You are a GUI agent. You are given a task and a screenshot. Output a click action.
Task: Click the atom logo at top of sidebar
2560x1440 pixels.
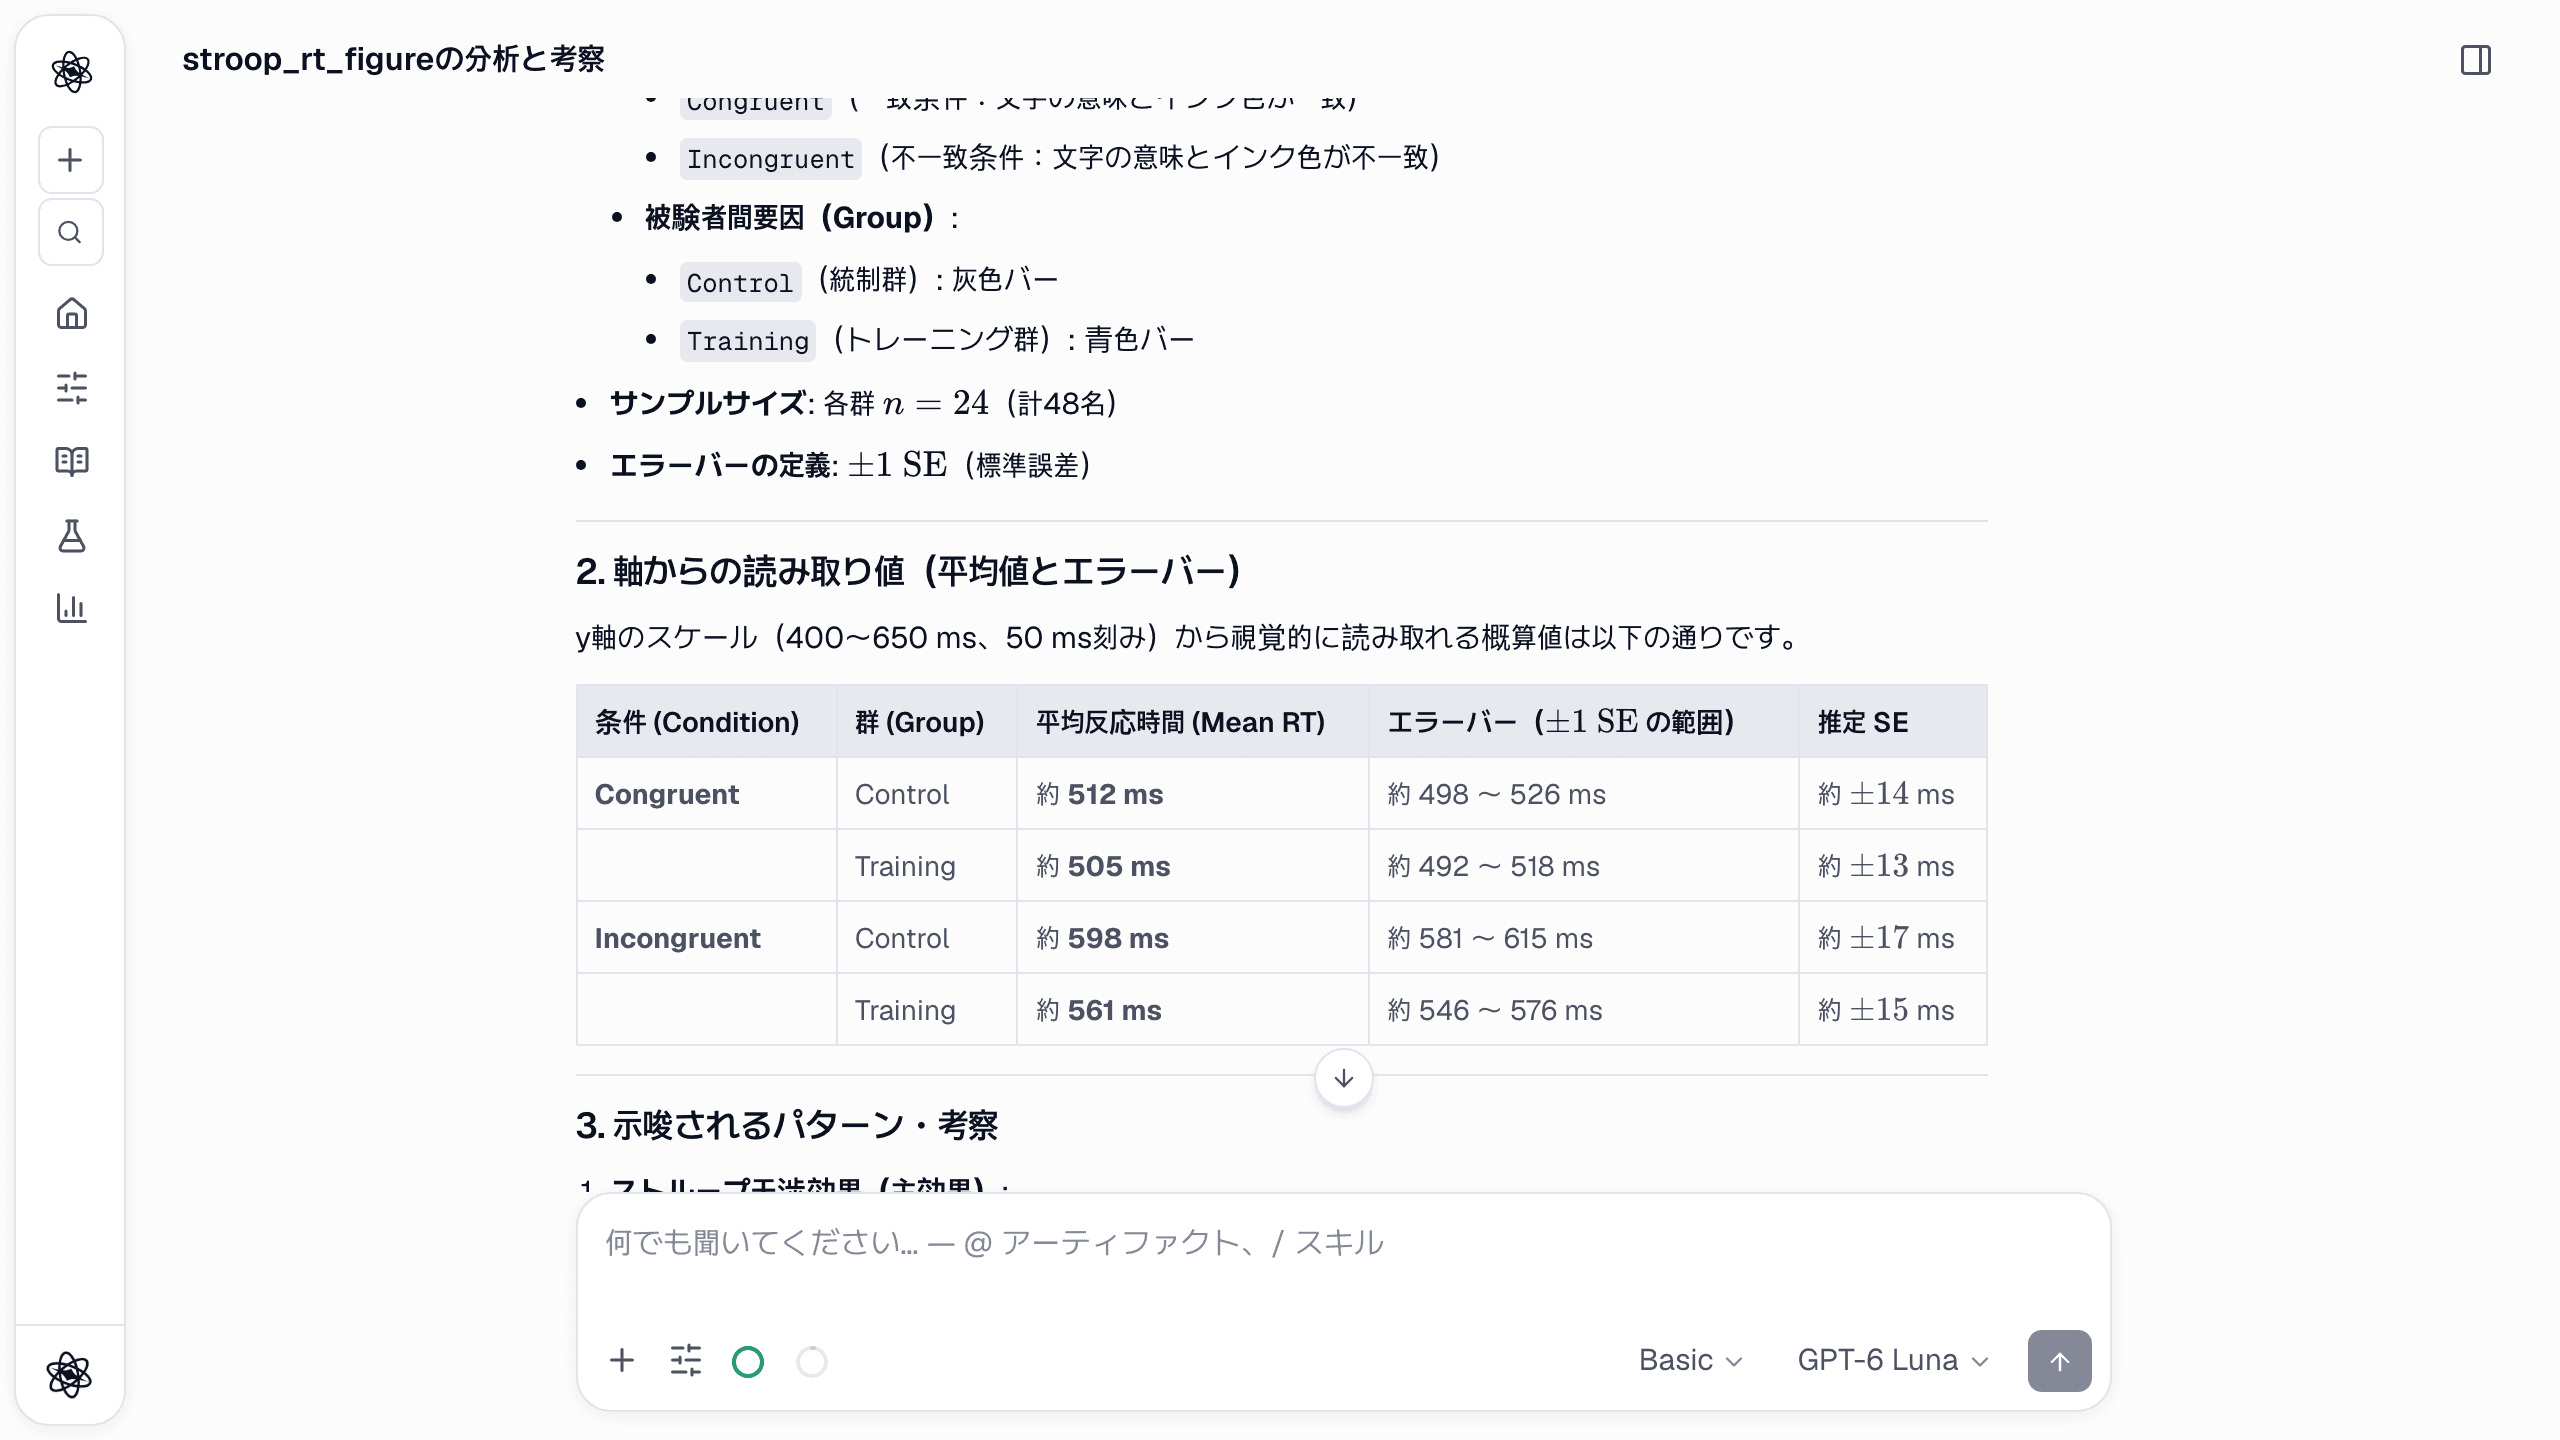71,72
